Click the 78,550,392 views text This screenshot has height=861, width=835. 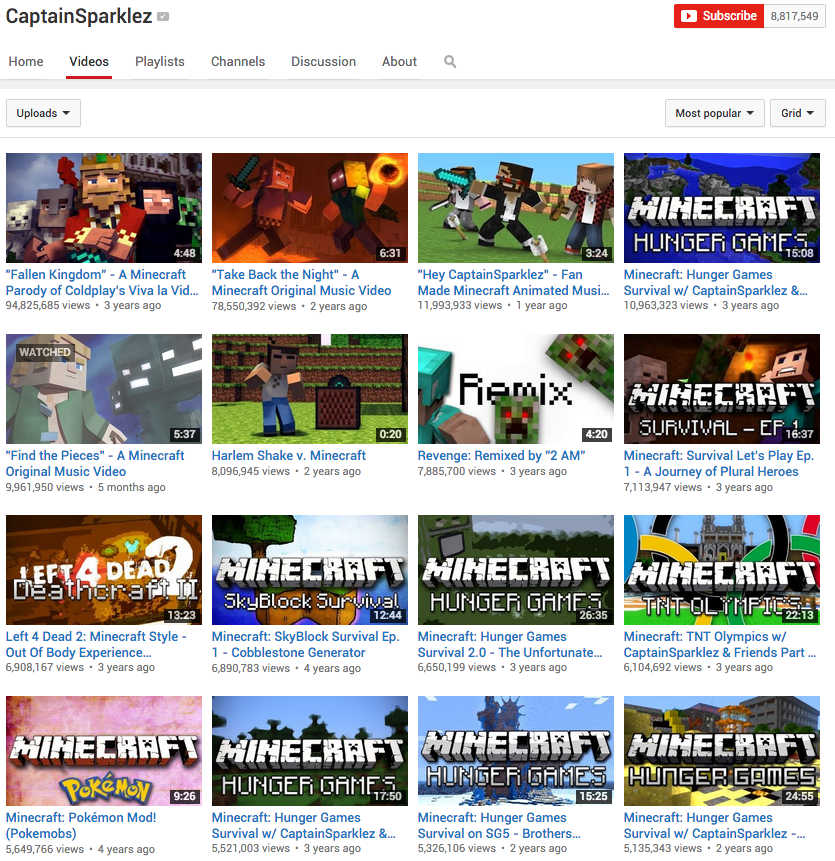[254, 306]
